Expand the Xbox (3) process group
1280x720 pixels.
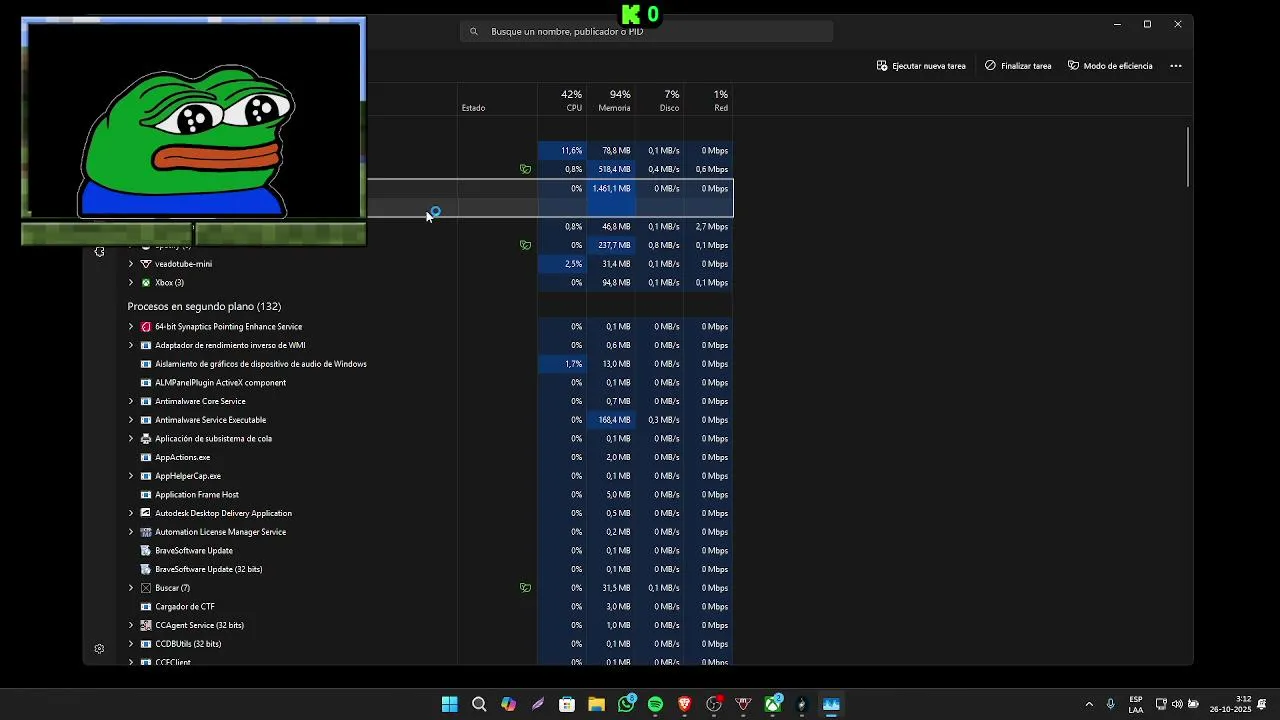coord(131,283)
